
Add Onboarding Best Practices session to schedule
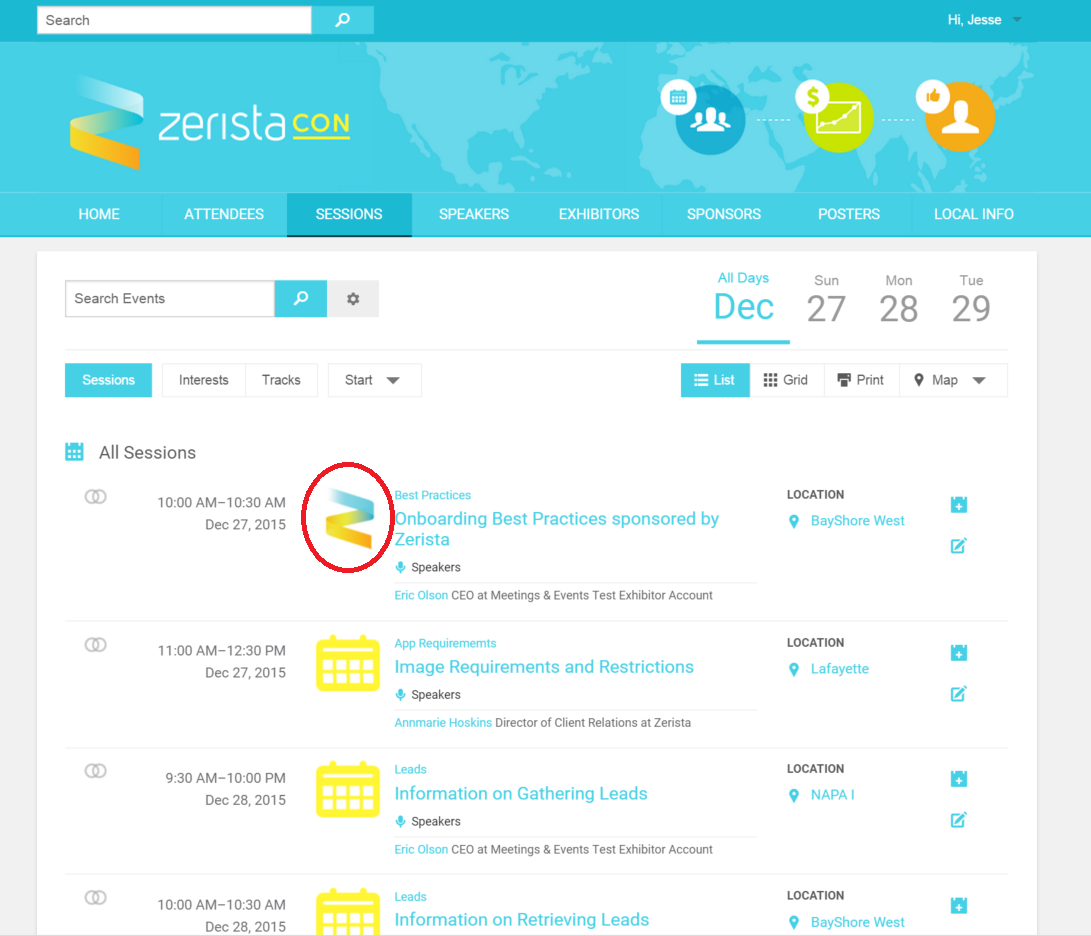[x=959, y=505]
